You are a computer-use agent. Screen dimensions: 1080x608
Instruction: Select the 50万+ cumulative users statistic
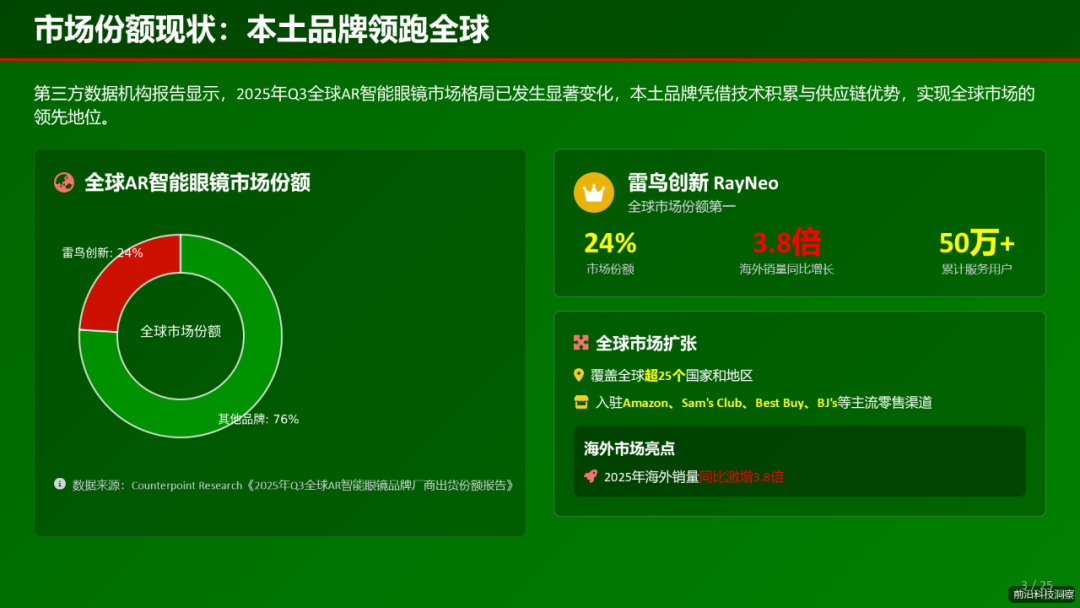[976, 242]
